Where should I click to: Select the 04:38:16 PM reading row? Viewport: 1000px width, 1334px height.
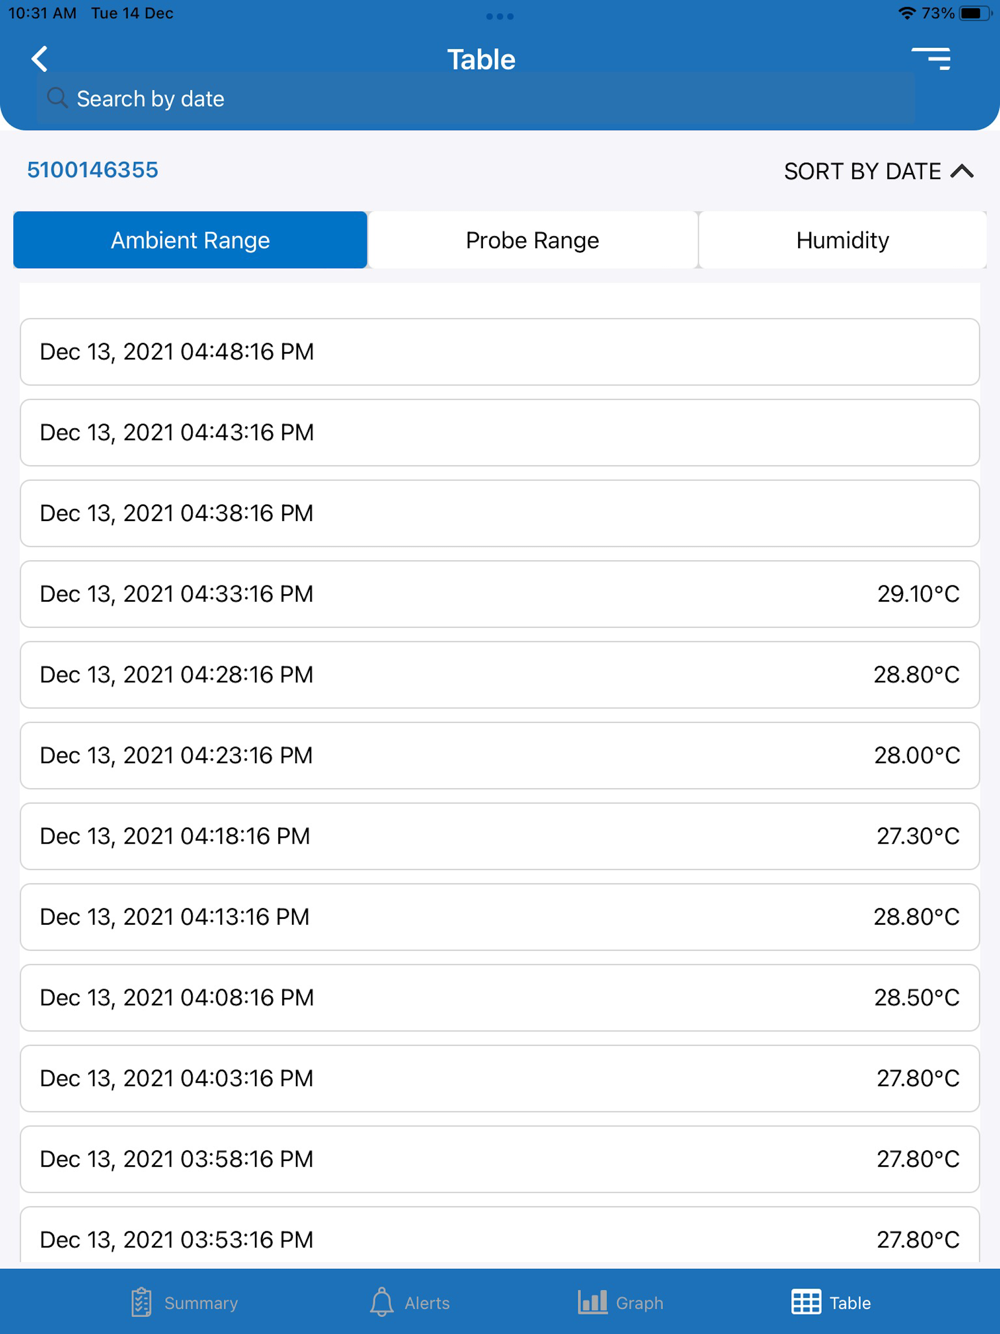pos(500,513)
